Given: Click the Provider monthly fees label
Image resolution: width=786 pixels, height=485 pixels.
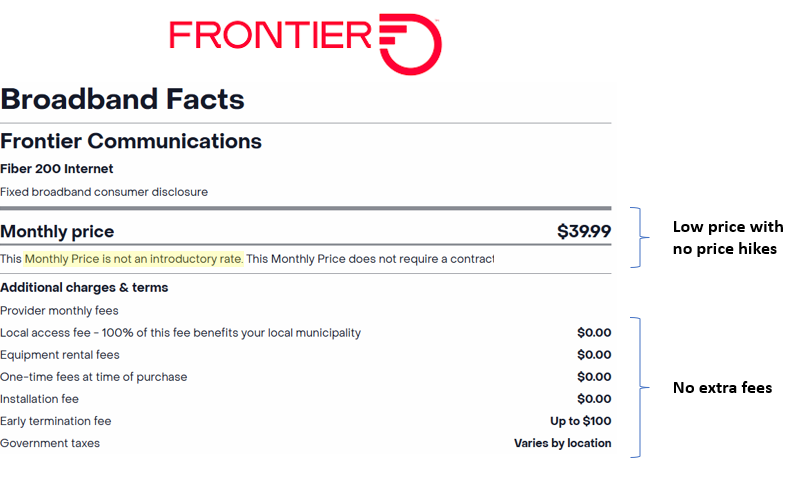Looking at the screenshot, I should coord(59,311).
